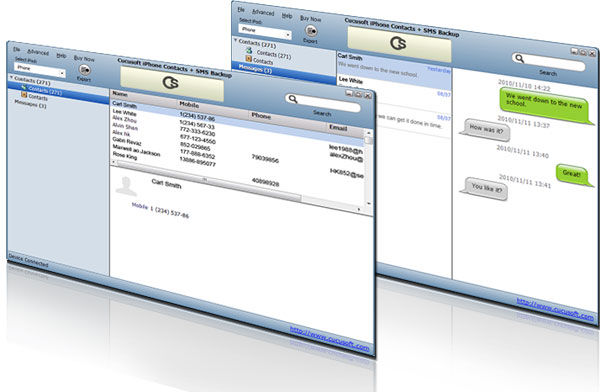Open the Select iPod dropdown in front window

[x=40, y=70]
